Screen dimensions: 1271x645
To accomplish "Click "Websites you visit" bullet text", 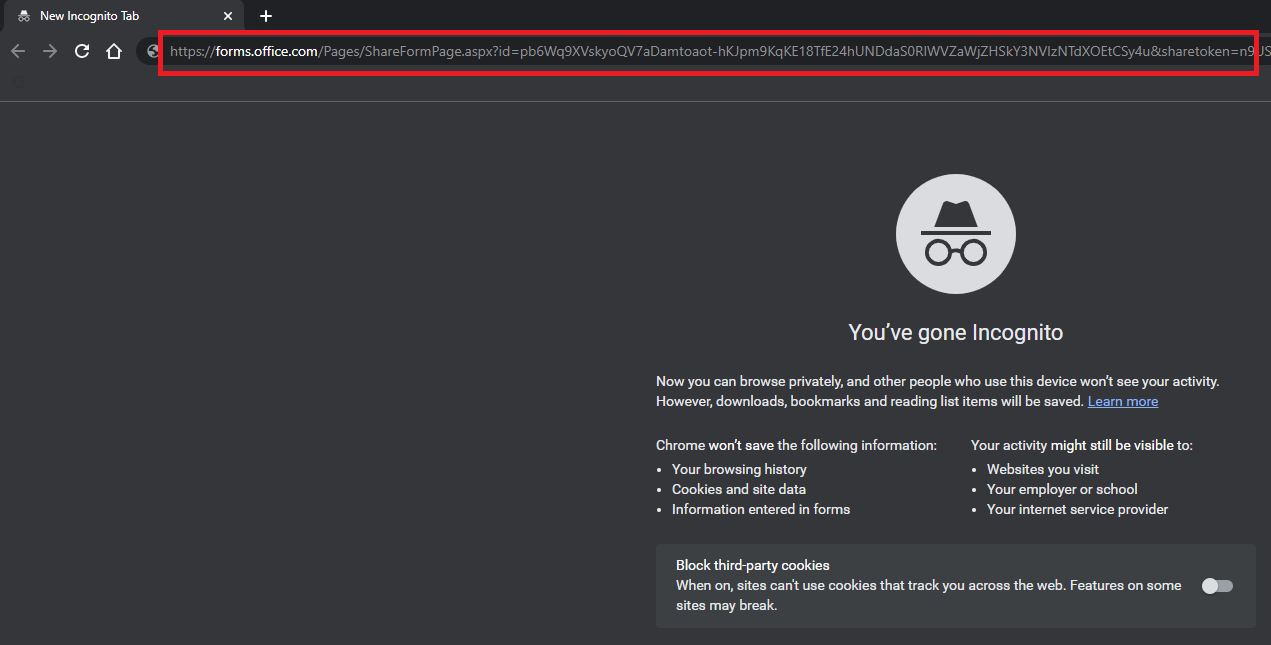I will tap(1043, 469).
